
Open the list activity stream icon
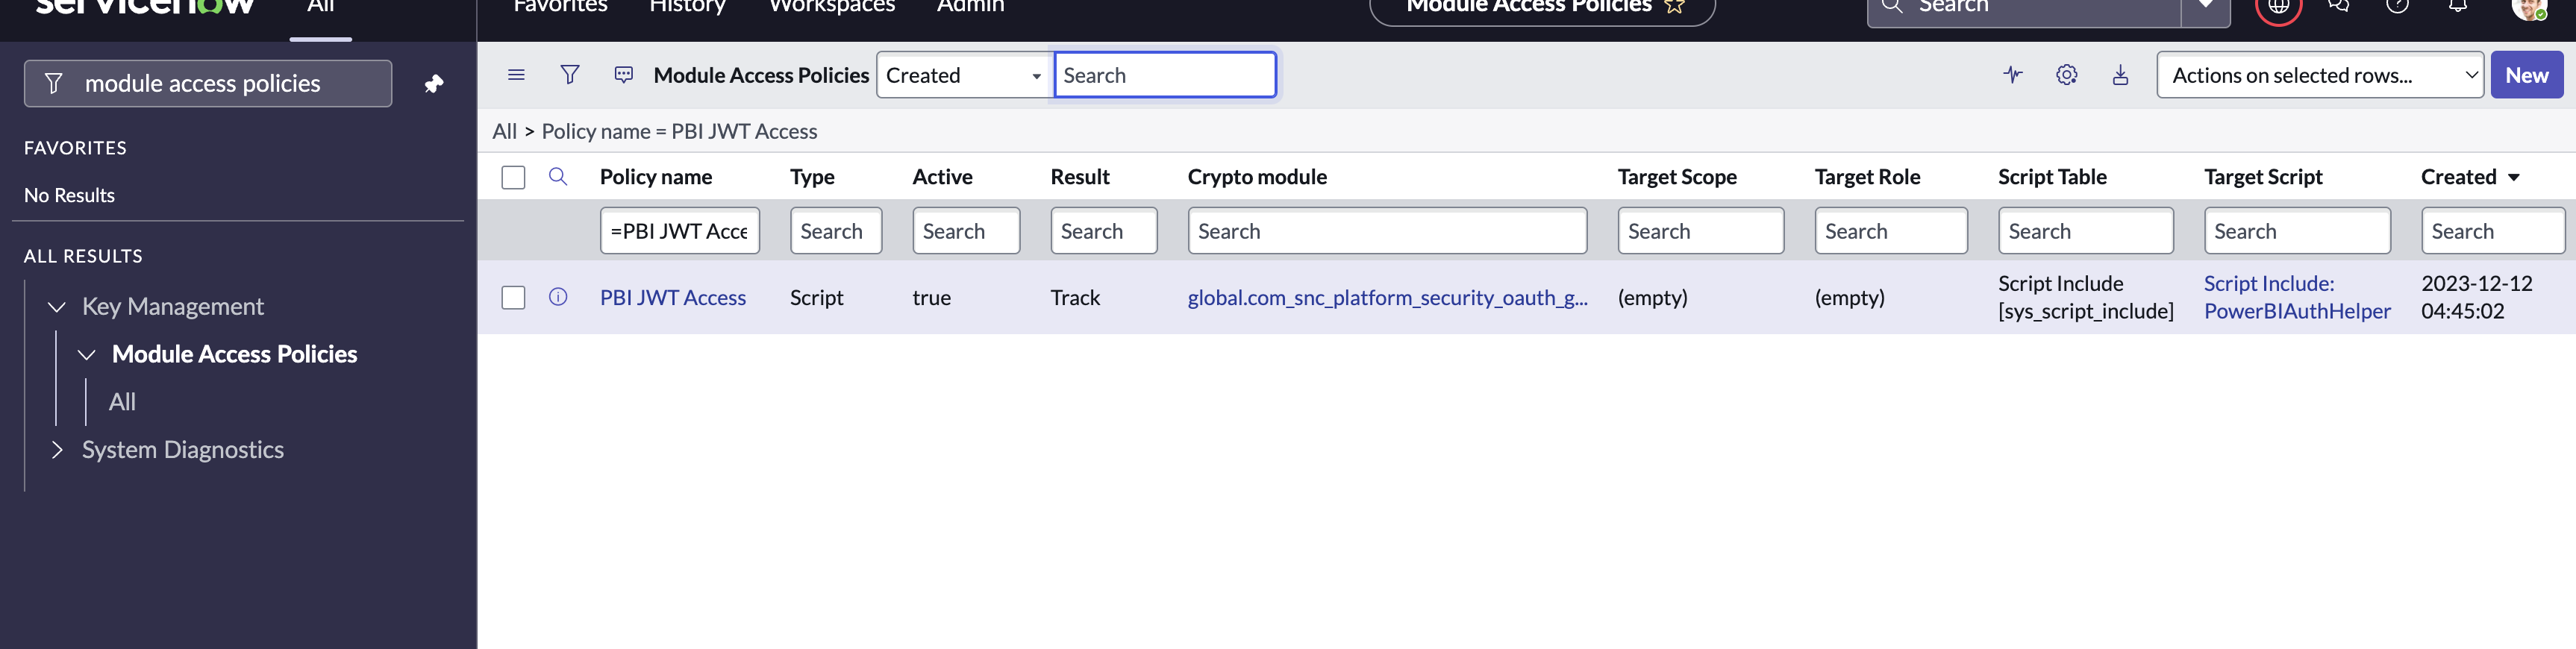(2012, 75)
